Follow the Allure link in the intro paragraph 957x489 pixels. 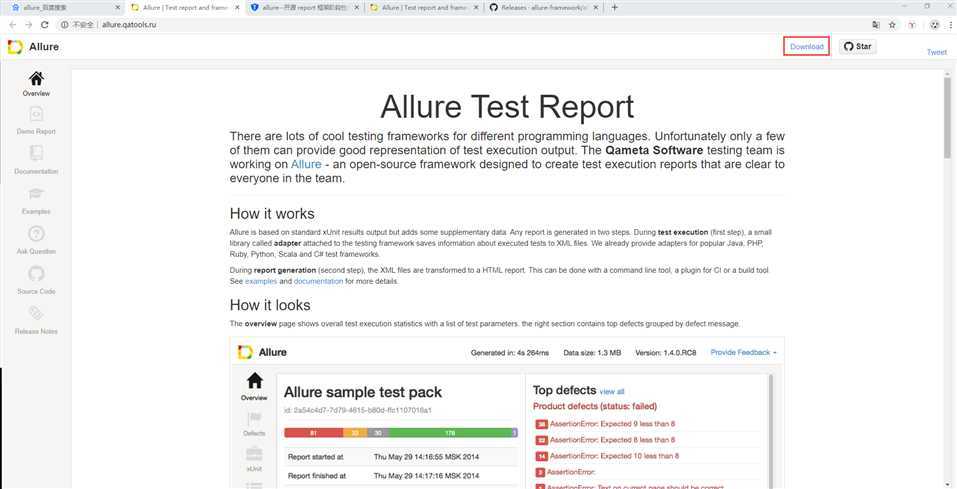click(306, 164)
